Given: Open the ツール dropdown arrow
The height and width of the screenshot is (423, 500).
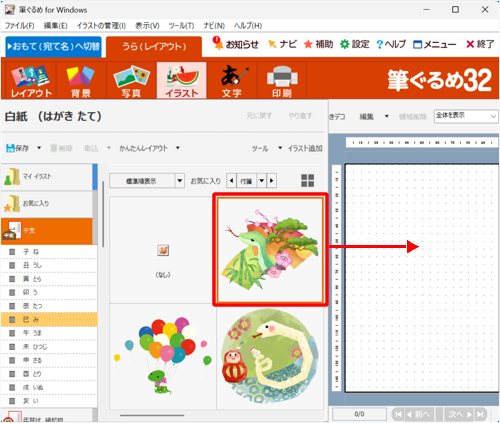Looking at the screenshot, I should (x=280, y=148).
